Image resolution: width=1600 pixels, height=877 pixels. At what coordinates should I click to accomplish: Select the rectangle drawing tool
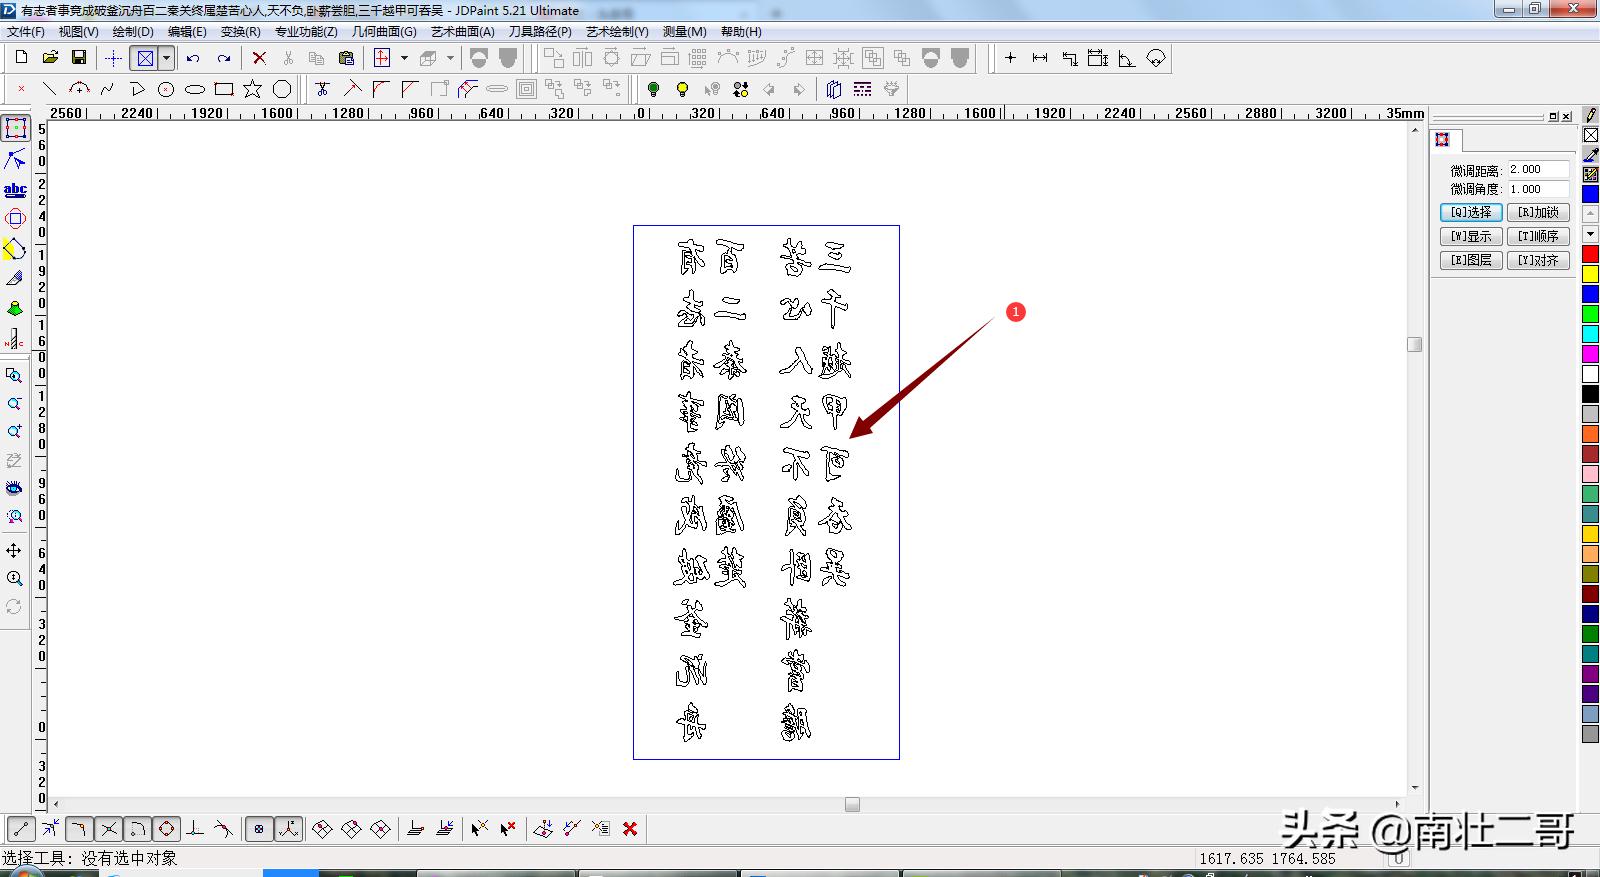(224, 89)
